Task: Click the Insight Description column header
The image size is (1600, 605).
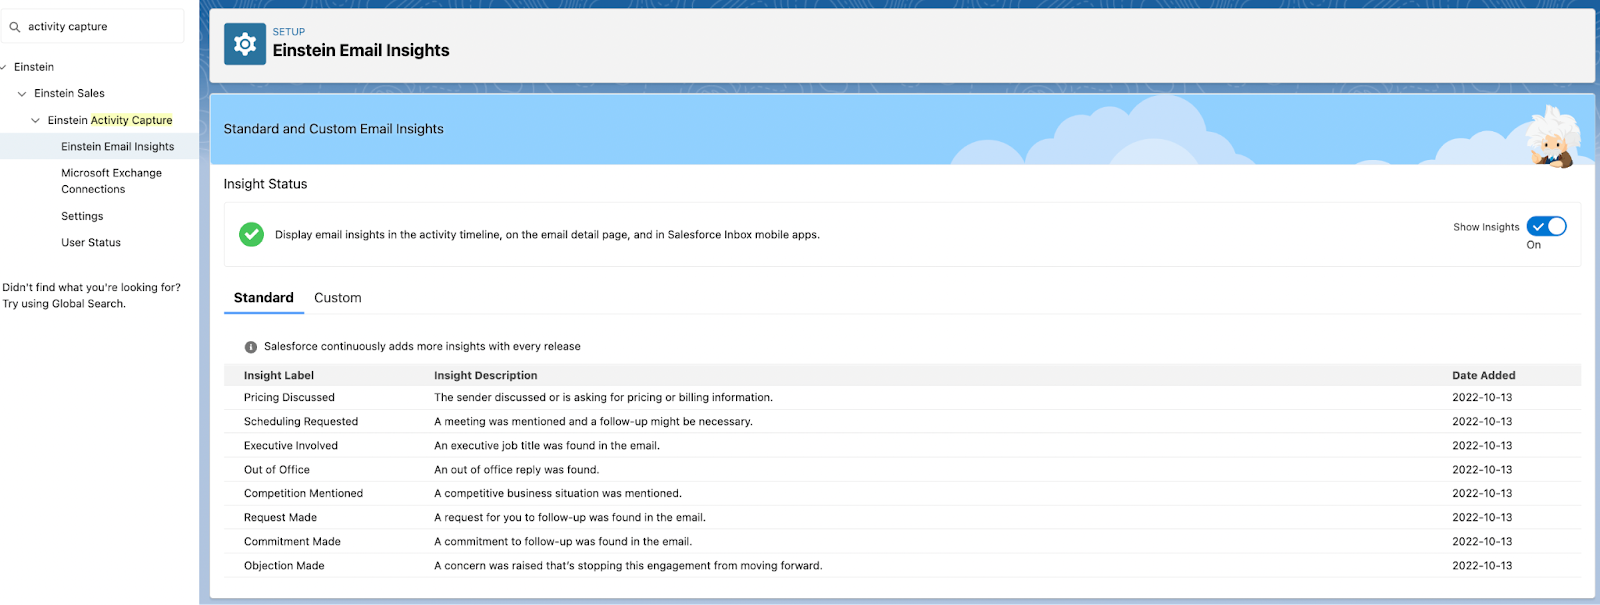Action: [486, 376]
